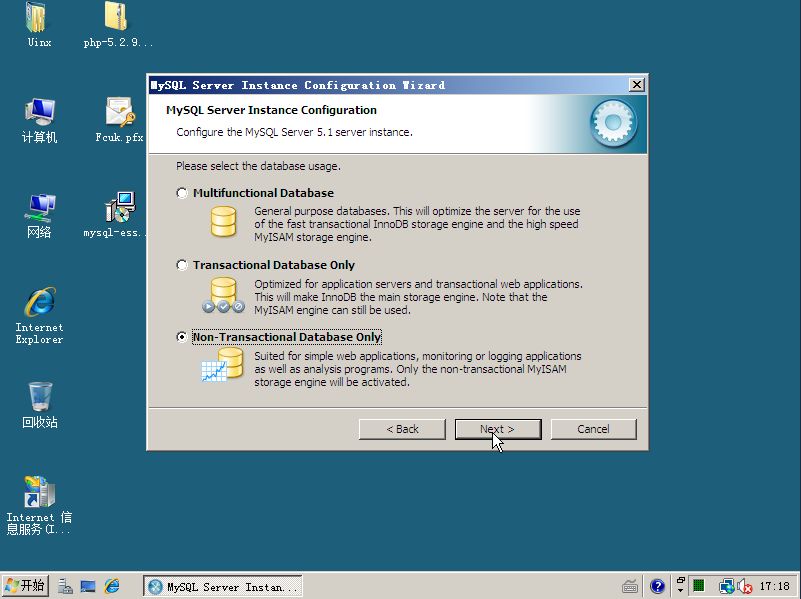Click the 17:18 clock in the system tray
The width and height of the screenshot is (801, 599).
click(774, 586)
